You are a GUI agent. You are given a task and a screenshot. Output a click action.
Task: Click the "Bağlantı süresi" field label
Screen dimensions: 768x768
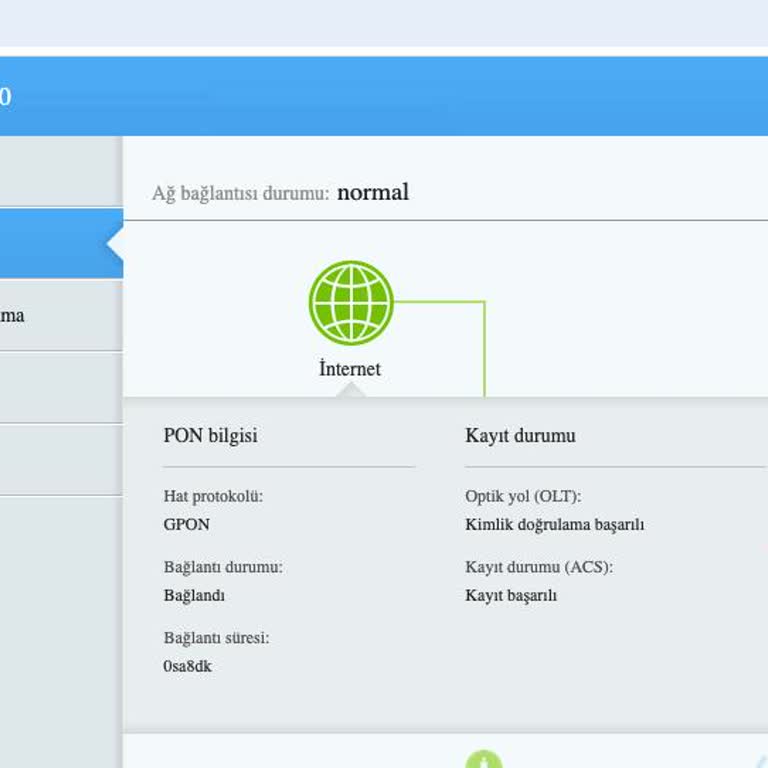pyautogui.click(x=216, y=638)
